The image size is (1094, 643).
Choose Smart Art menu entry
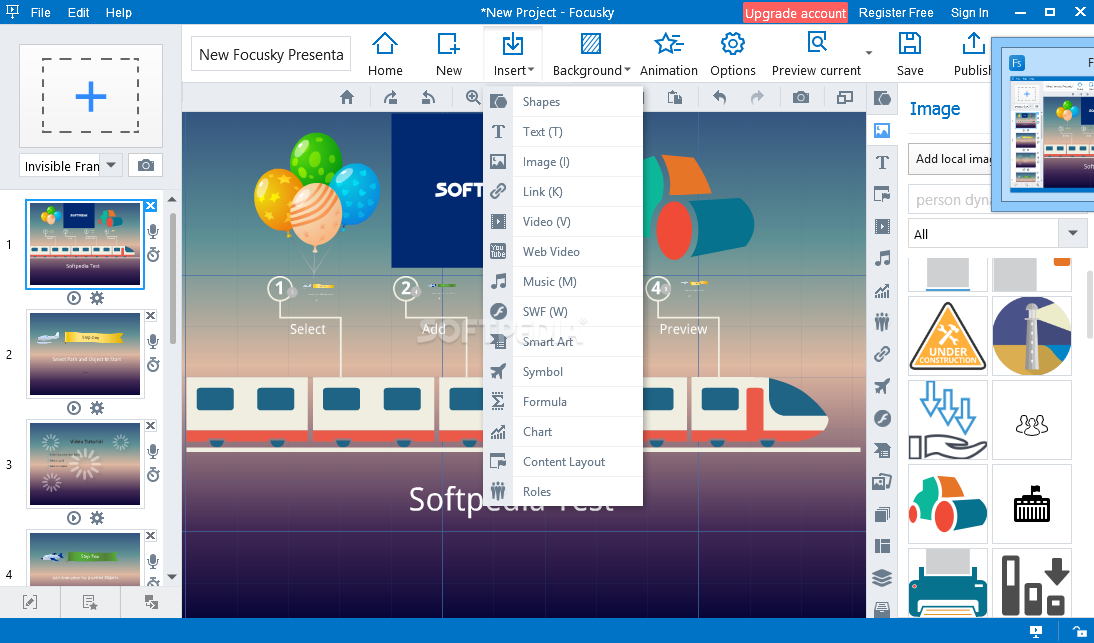(x=563, y=342)
